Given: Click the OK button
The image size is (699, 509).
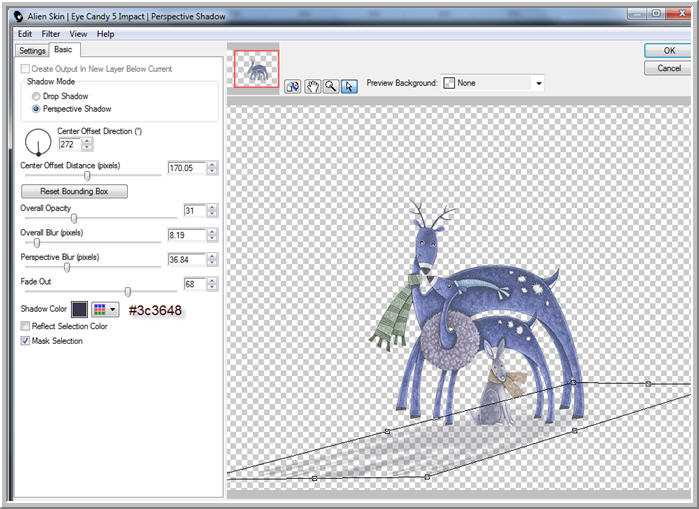Looking at the screenshot, I should pos(668,50).
